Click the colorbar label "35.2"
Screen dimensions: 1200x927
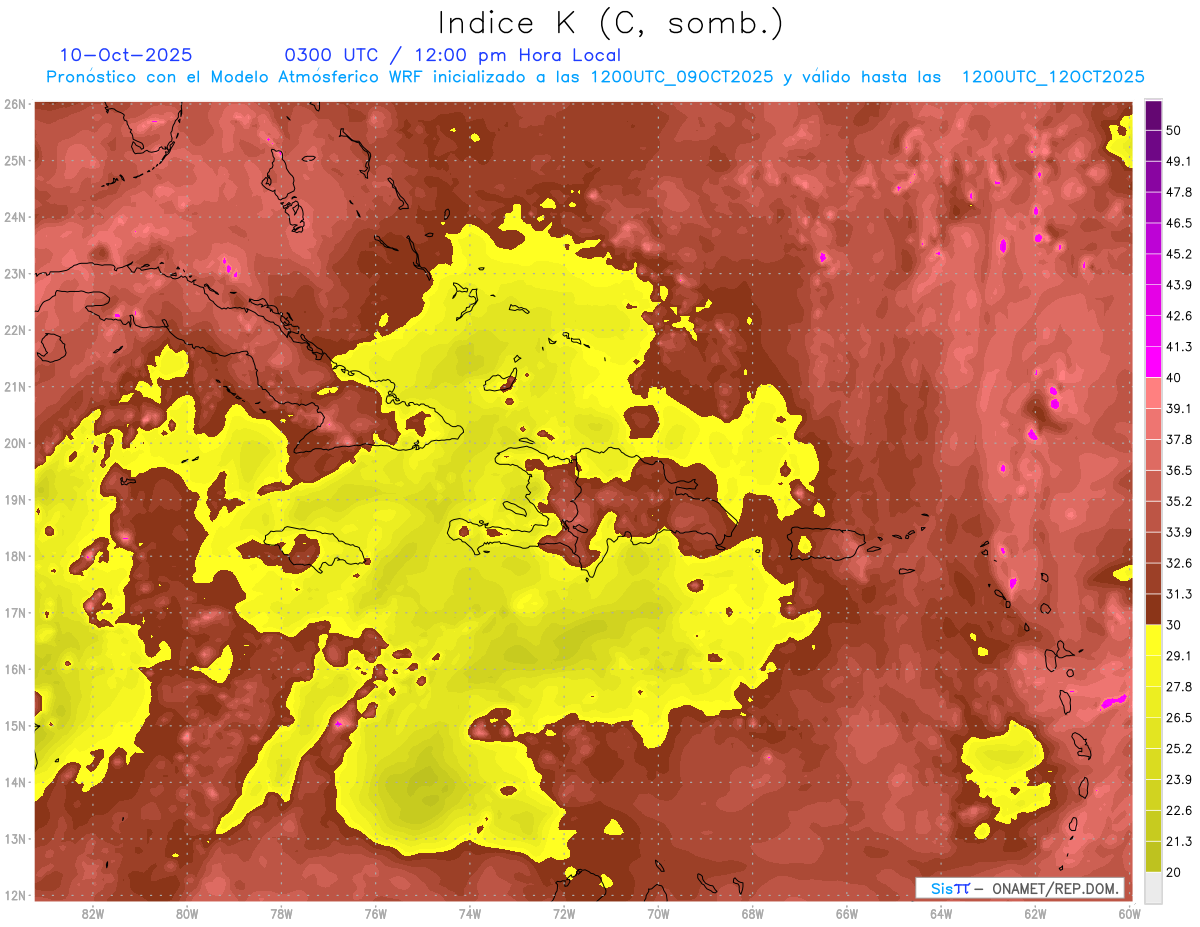[x=1178, y=501]
